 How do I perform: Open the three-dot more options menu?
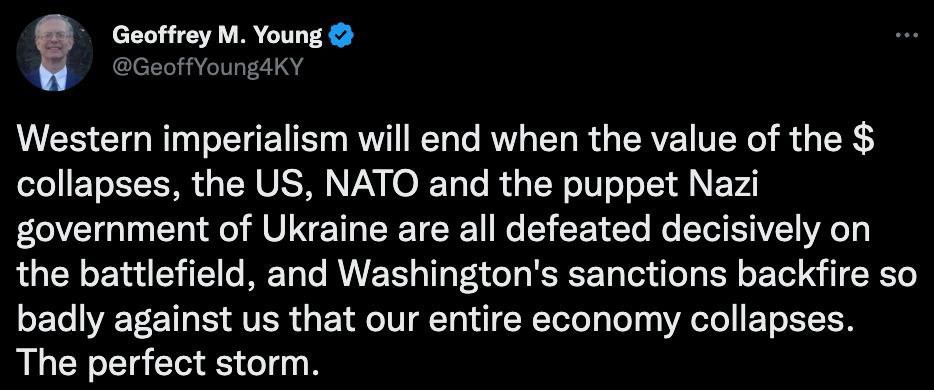[x=907, y=35]
